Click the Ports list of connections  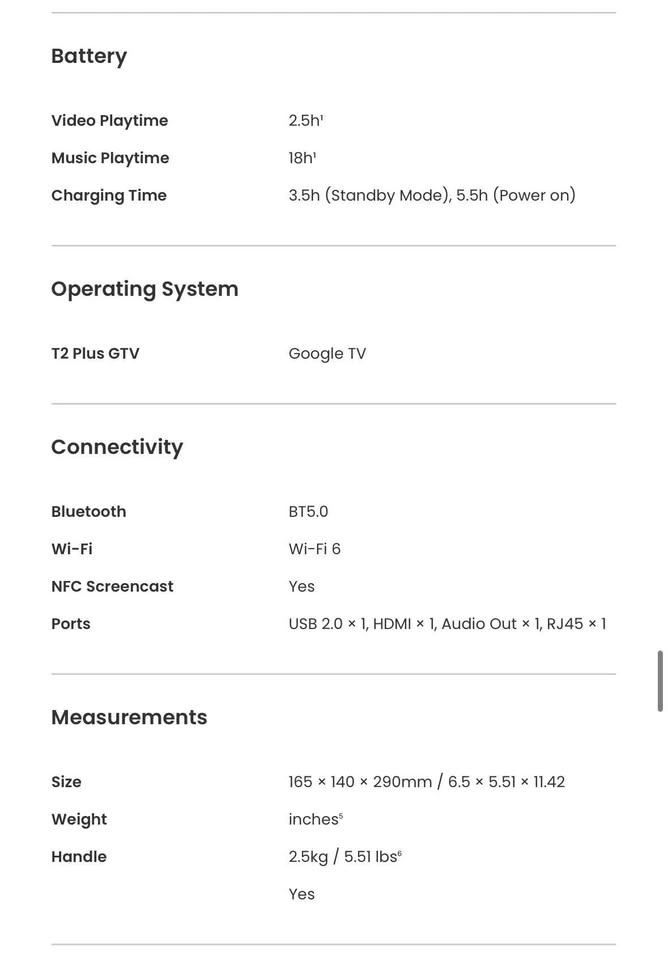click(447, 624)
